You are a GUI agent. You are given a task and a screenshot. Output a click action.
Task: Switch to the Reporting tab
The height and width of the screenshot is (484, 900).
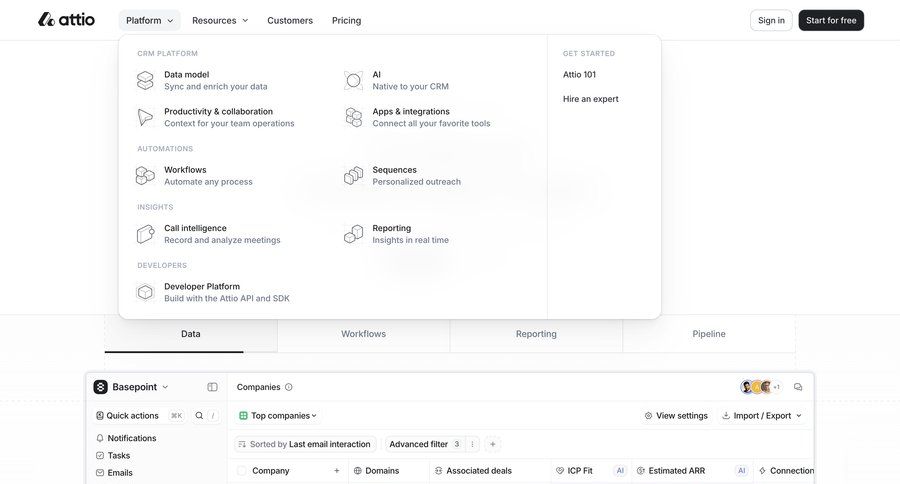tap(536, 334)
